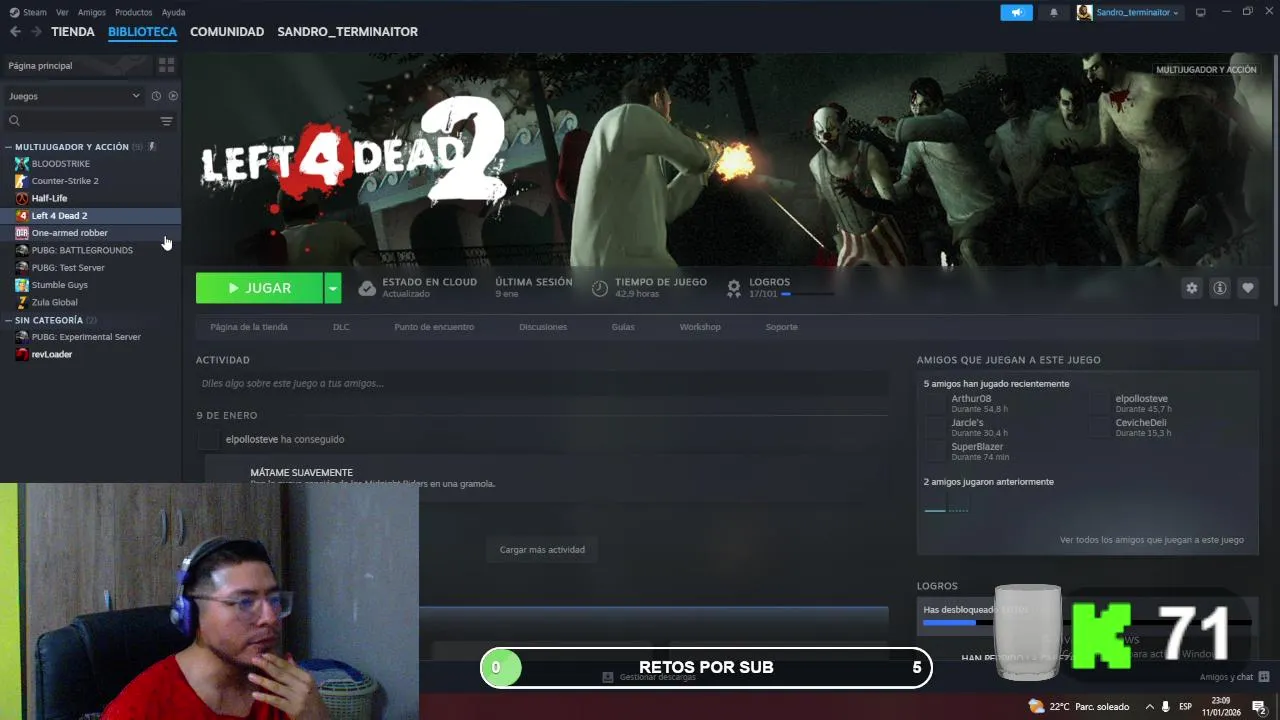Select Zula Global in the library

tap(54, 302)
